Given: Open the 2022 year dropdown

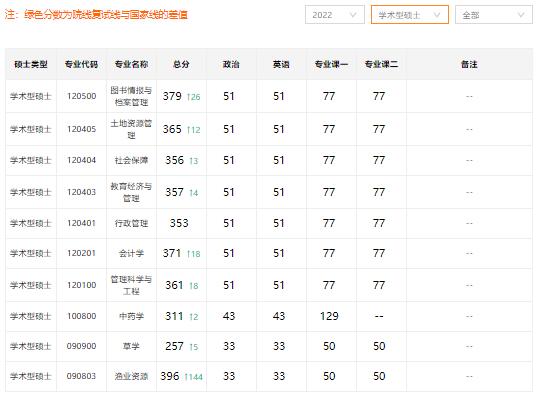Looking at the screenshot, I should [x=334, y=15].
